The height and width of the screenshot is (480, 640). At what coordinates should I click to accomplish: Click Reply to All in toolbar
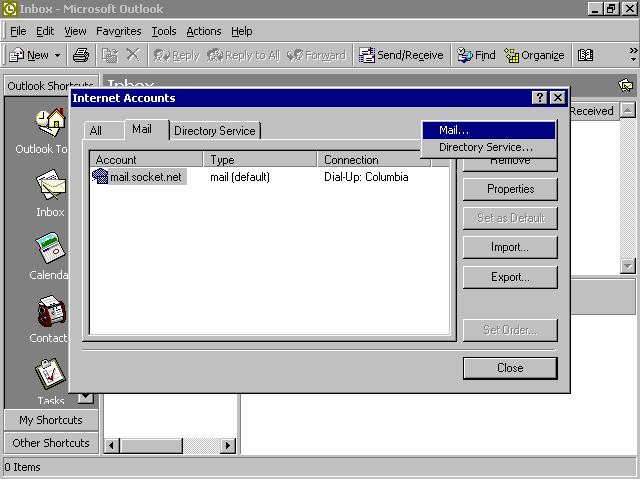[244, 55]
